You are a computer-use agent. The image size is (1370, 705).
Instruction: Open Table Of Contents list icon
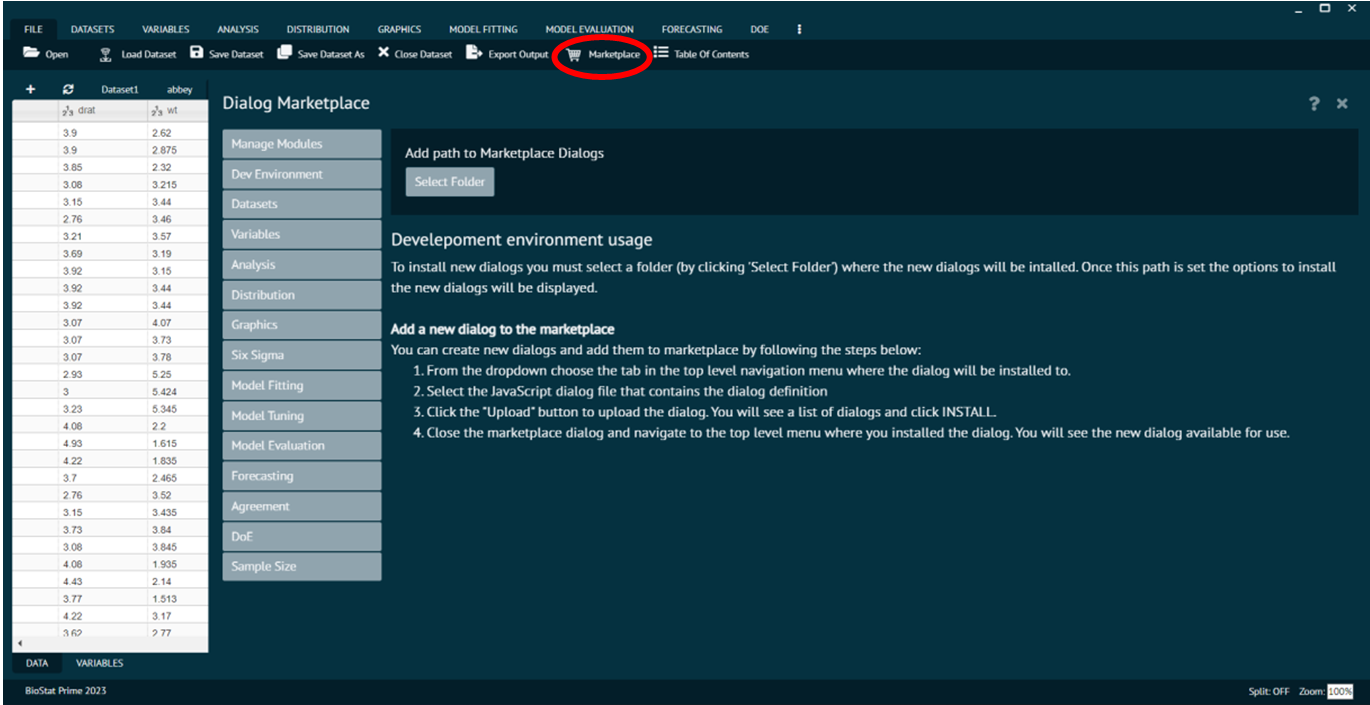[661, 54]
